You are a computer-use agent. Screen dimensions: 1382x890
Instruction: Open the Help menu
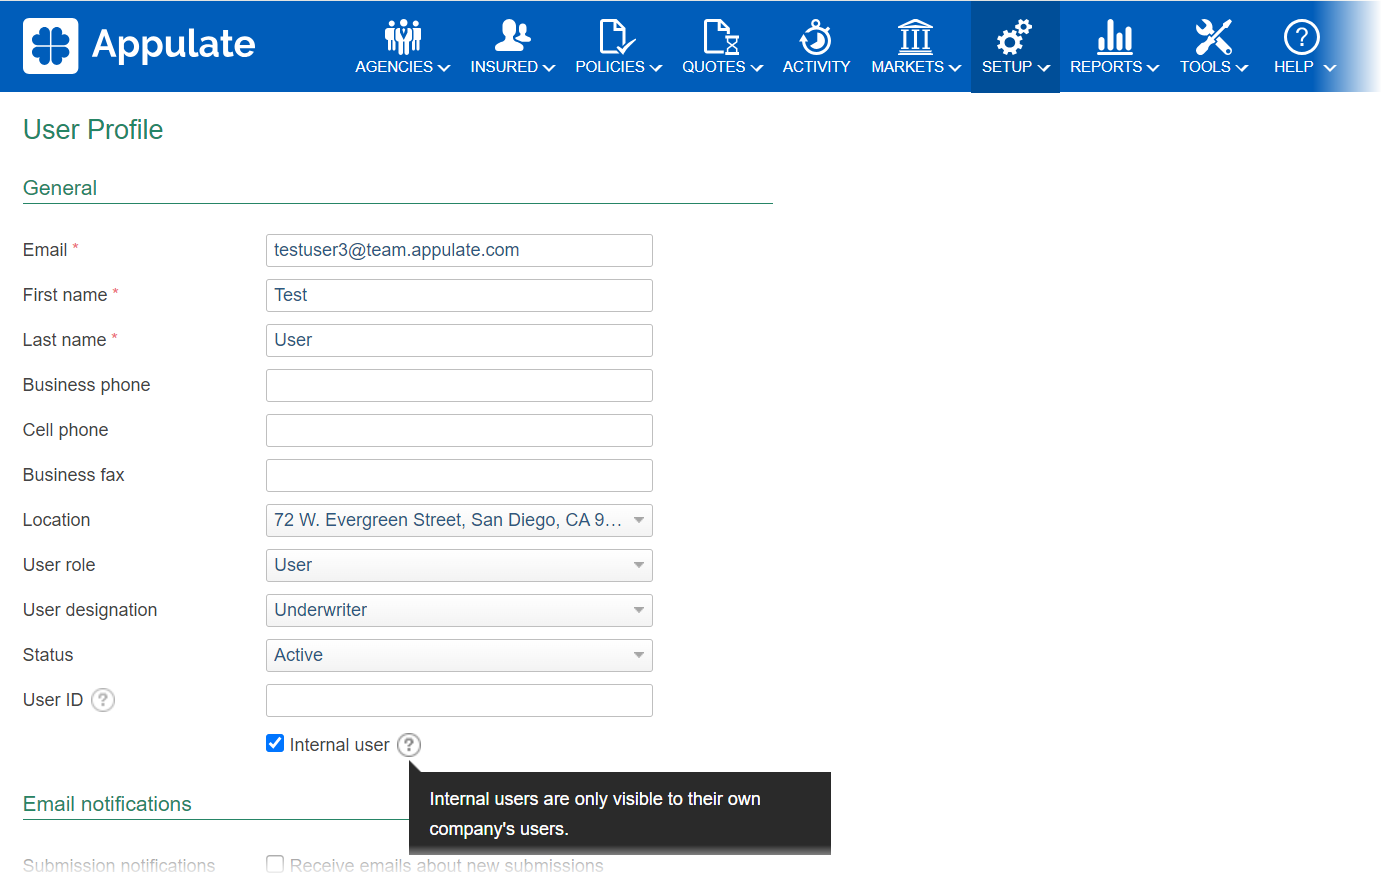pos(1302,47)
